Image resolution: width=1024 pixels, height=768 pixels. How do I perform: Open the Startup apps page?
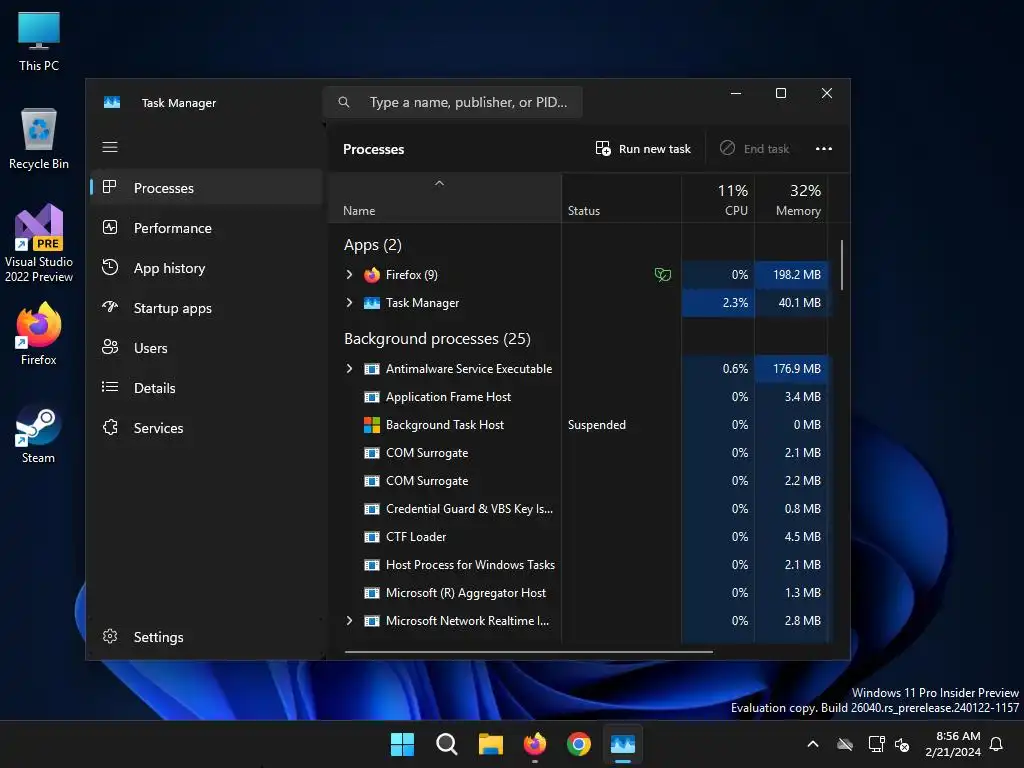206,308
